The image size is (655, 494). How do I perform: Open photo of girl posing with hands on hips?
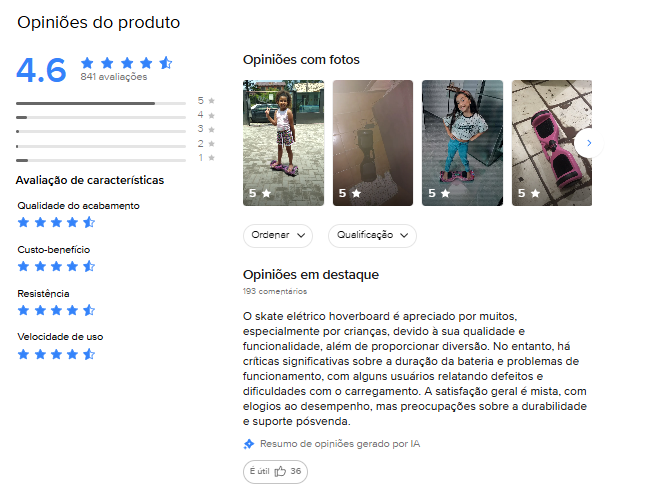pos(462,143)
